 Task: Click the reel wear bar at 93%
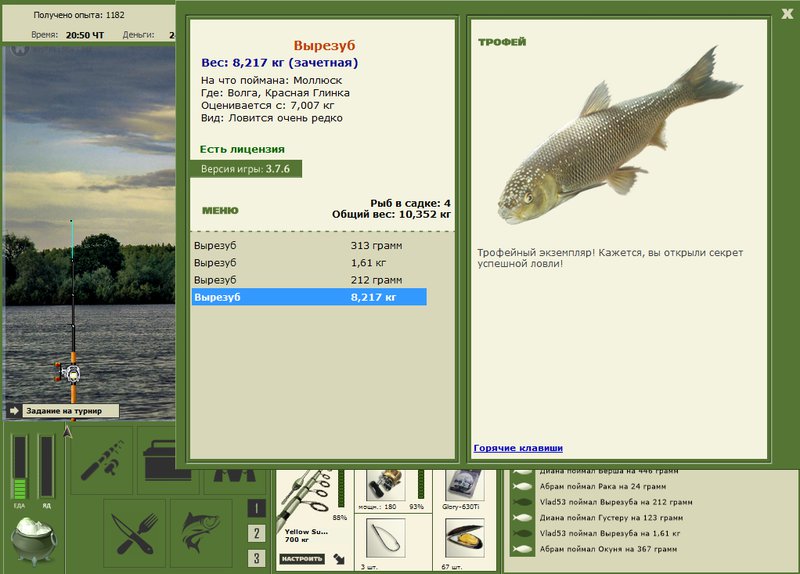[x=421, y=484]
